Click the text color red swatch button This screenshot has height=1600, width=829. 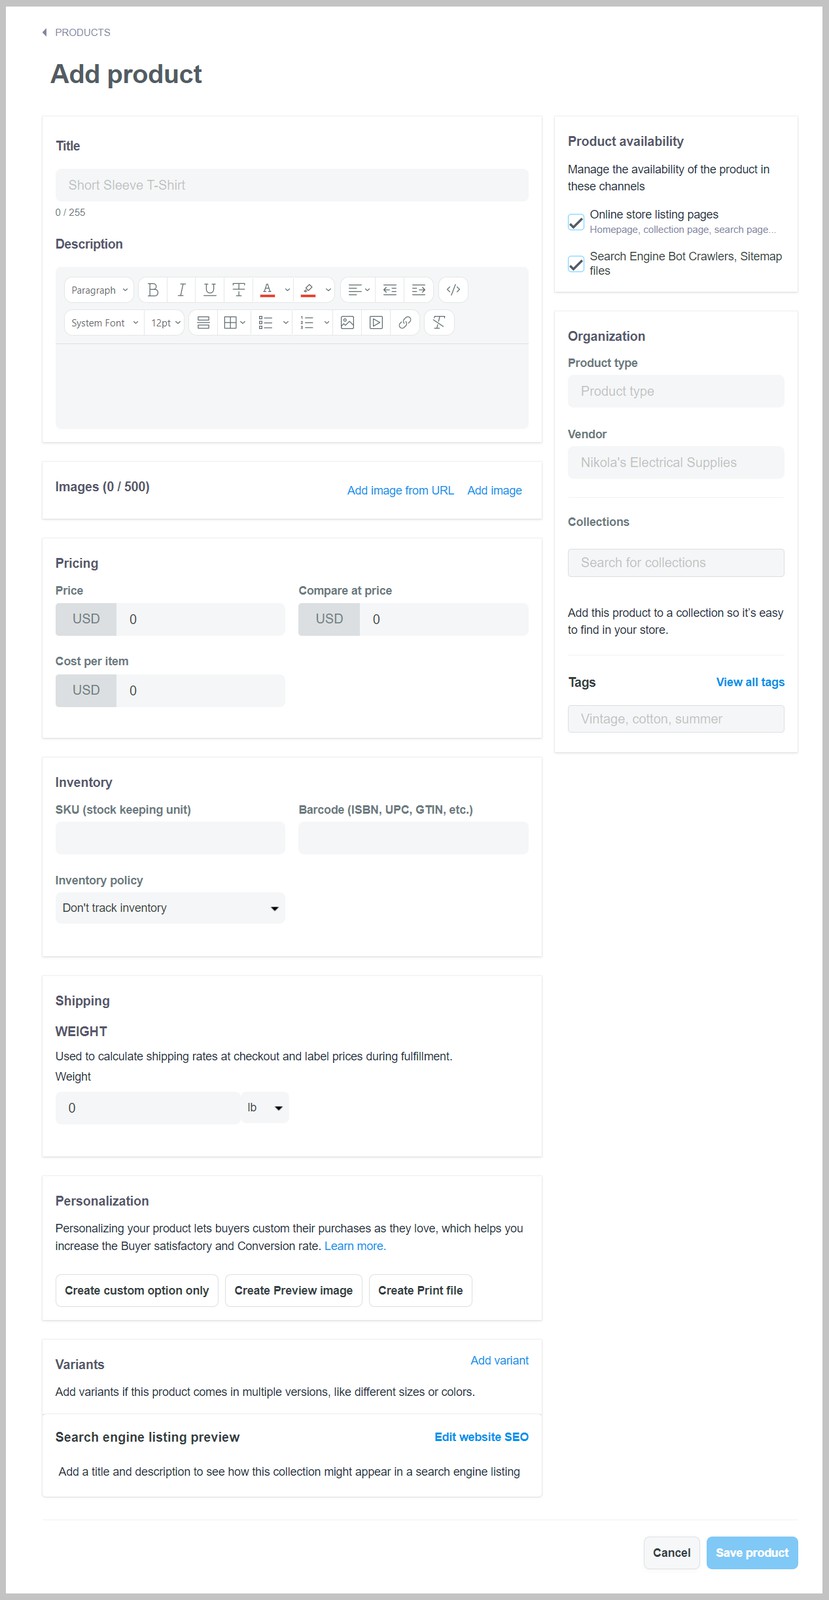pyautogui.click(x=267, y=290)
